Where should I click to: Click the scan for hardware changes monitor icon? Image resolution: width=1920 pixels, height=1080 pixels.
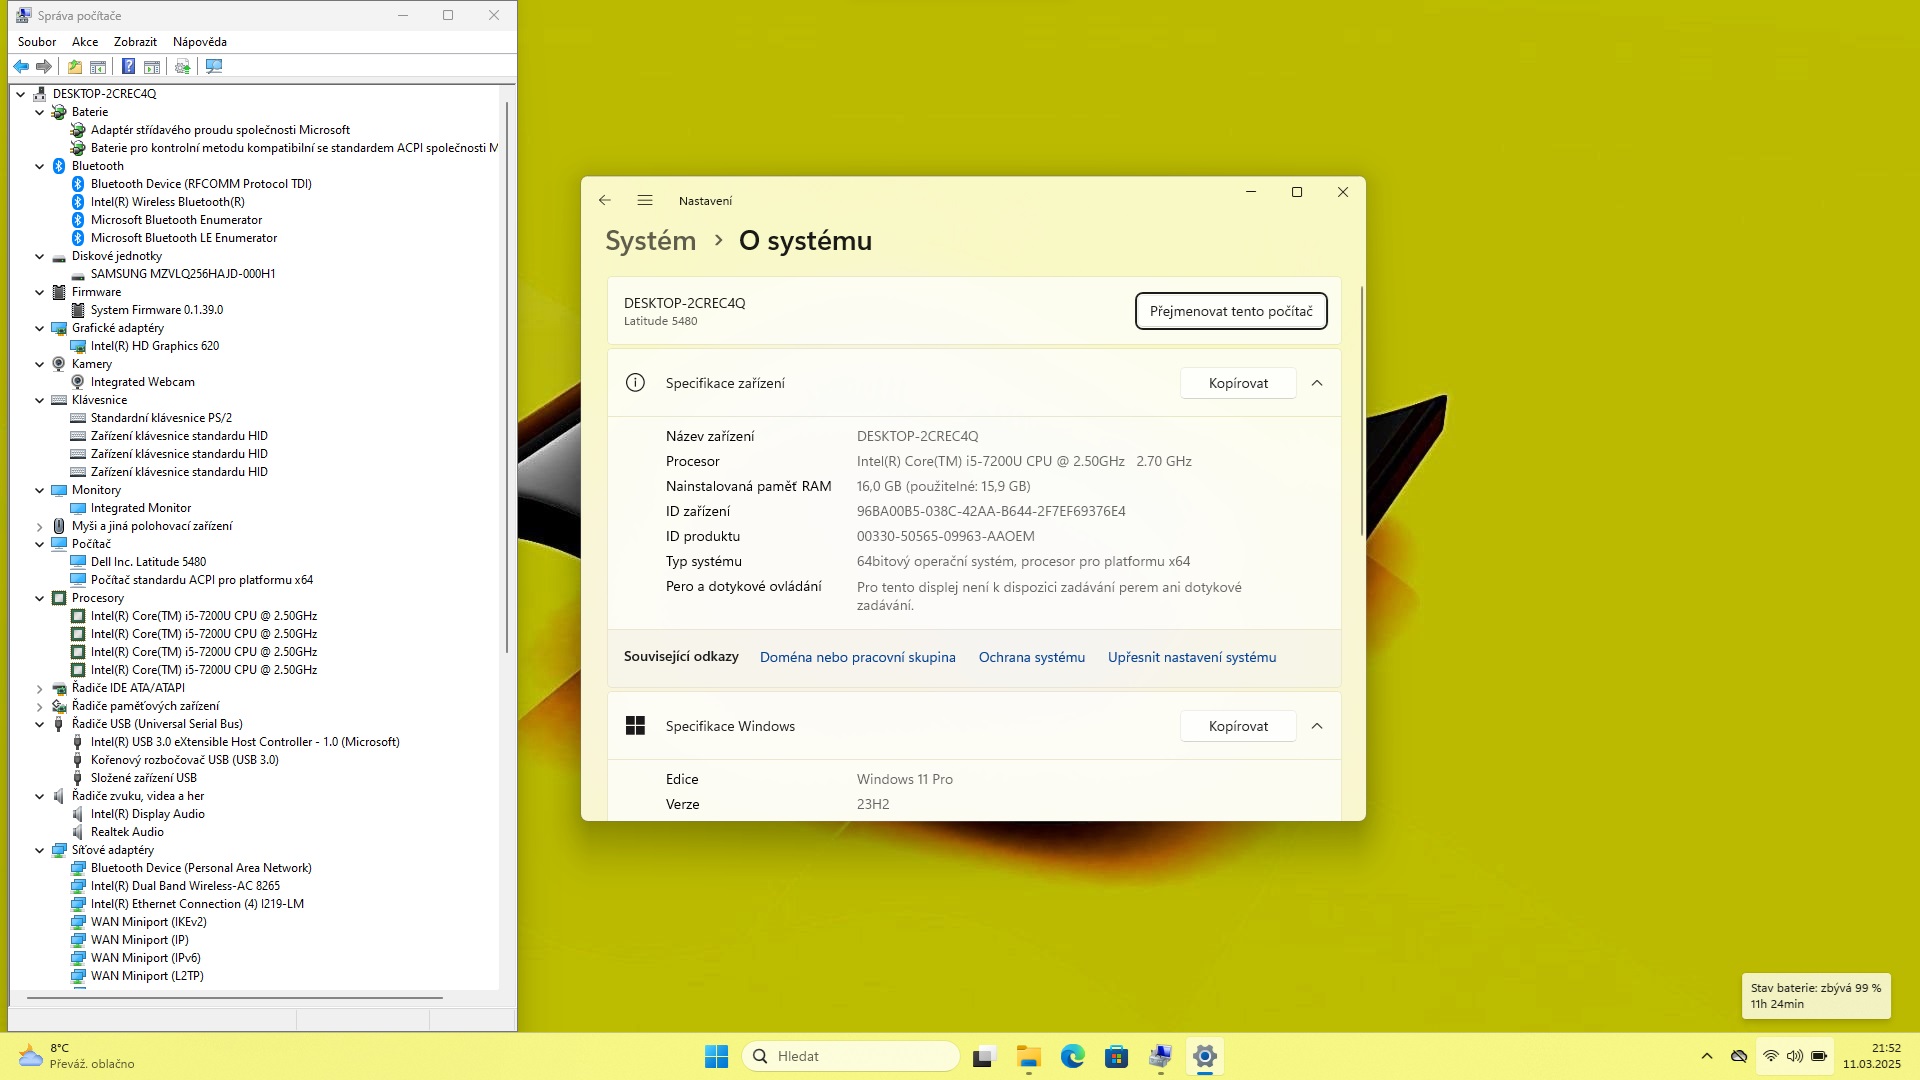(x=214, y=66)
